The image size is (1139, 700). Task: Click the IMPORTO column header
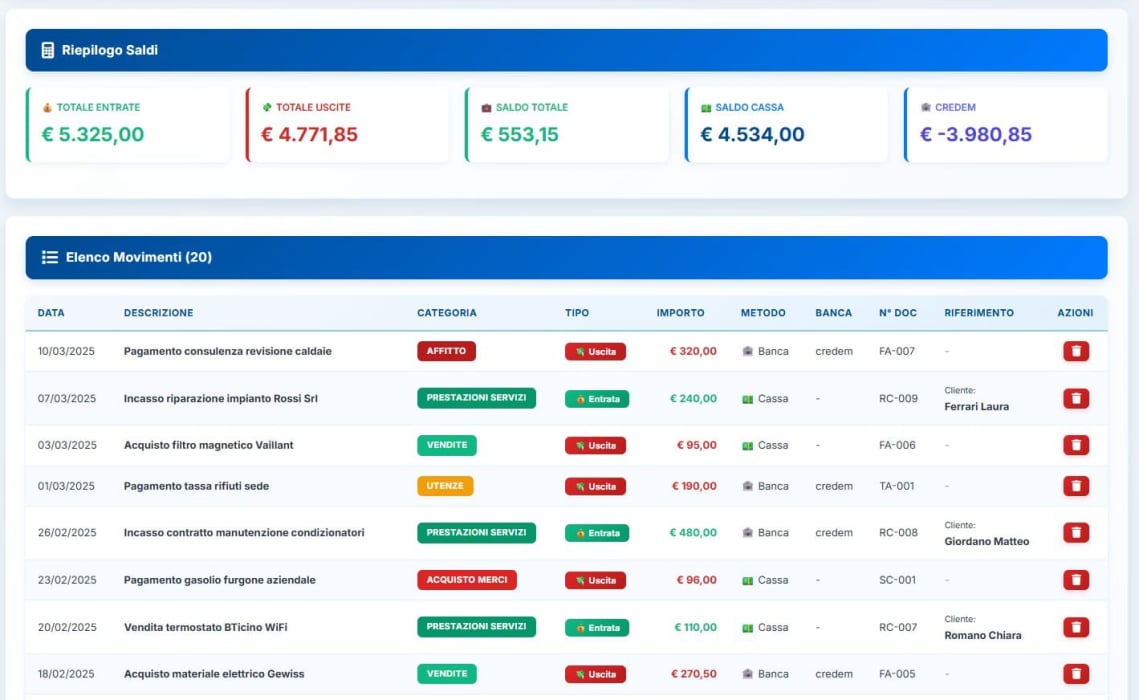point(680,312)
